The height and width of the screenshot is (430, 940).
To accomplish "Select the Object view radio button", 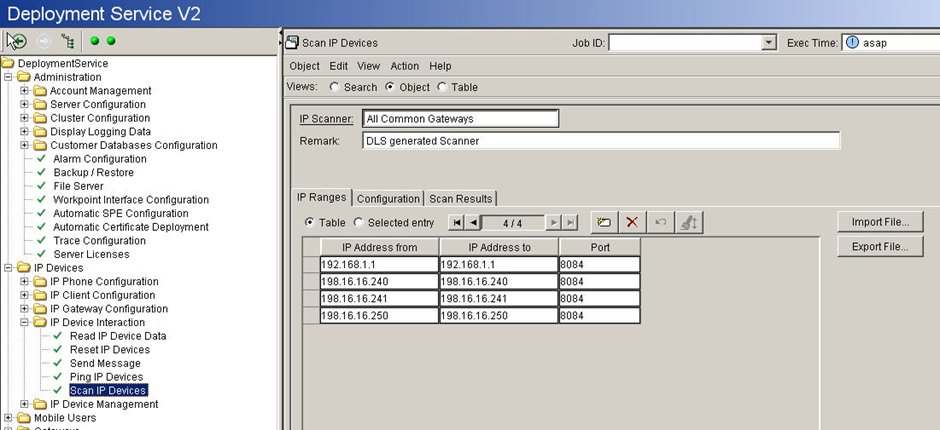I will (x=390, y=87).
